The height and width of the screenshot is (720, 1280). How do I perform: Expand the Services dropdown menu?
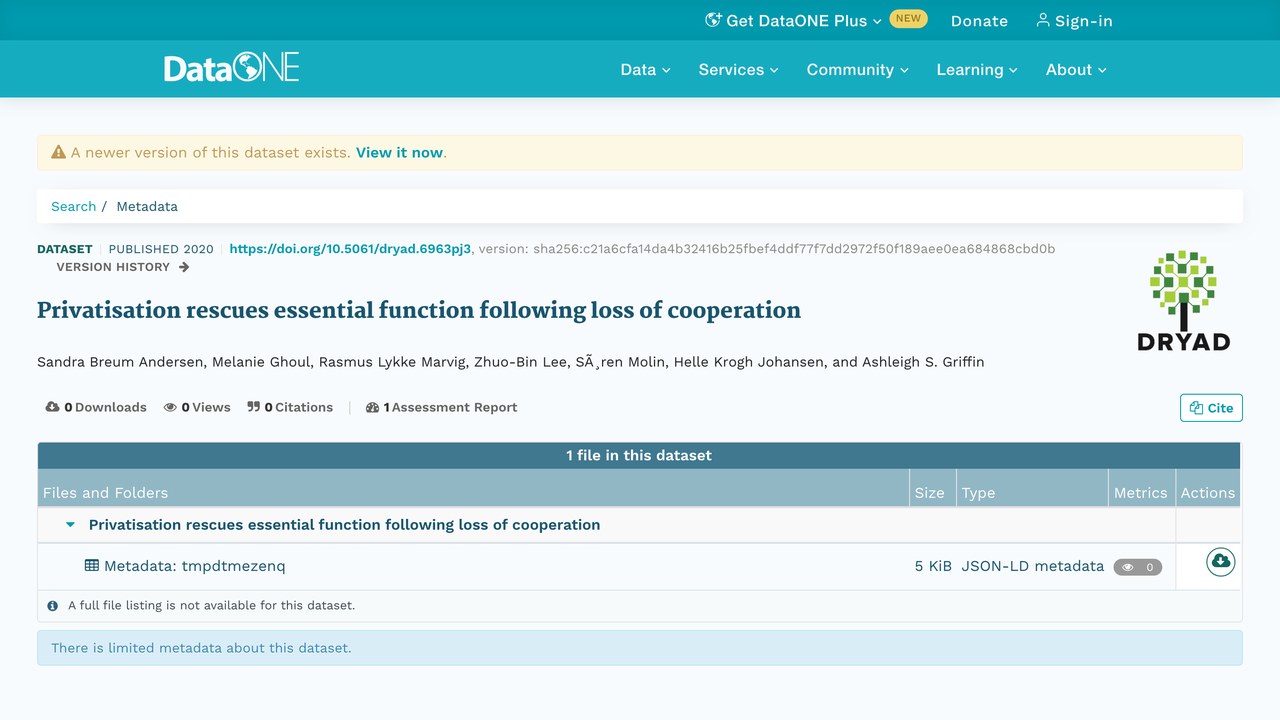click(x=738, y=70)
